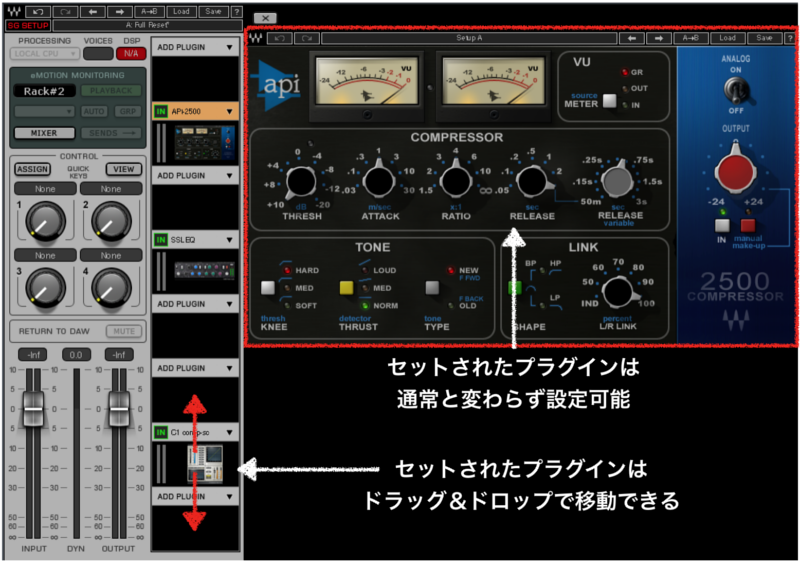Click the L/R LINK percent knob
This screenshot has width=800, height=565.
[x=618, y=292]
